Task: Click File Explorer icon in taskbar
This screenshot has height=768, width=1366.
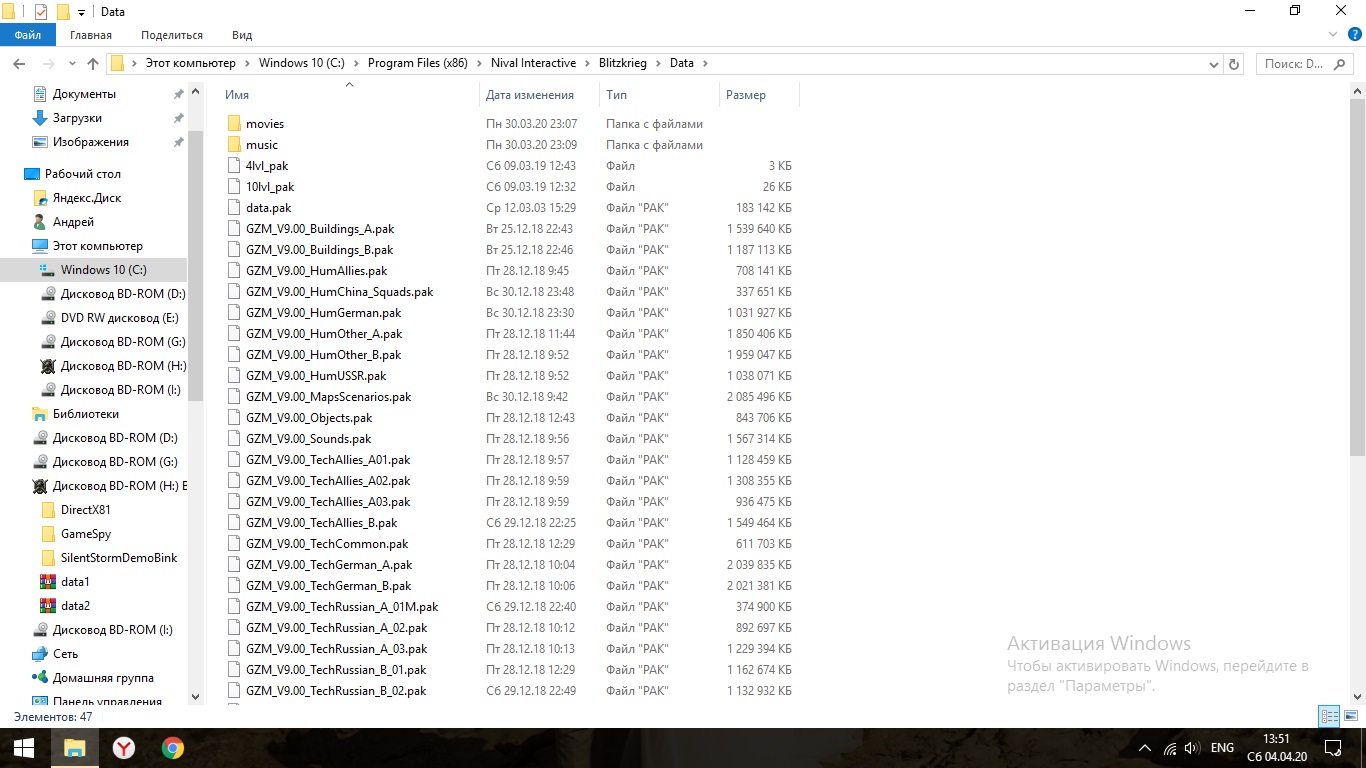Action: pyautogui.click(x=75, y=747)
